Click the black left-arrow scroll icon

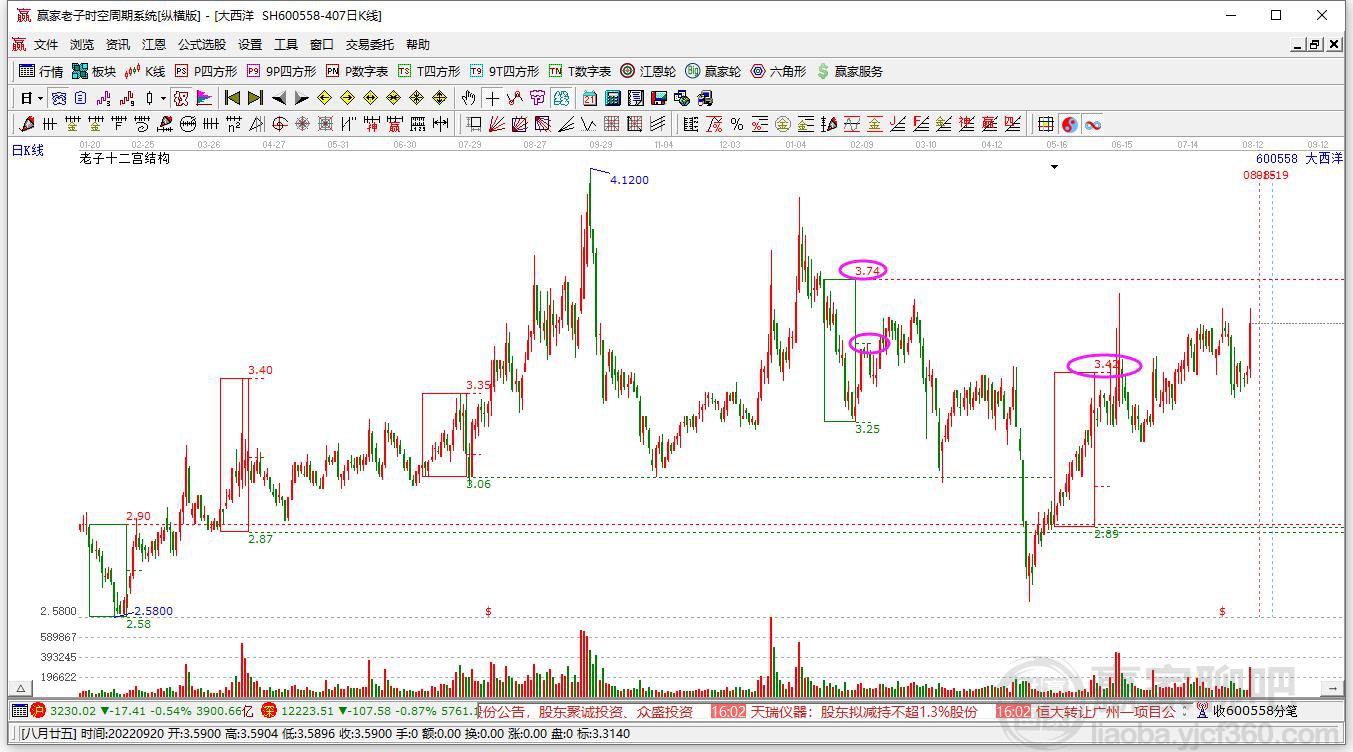pos(279,98)
